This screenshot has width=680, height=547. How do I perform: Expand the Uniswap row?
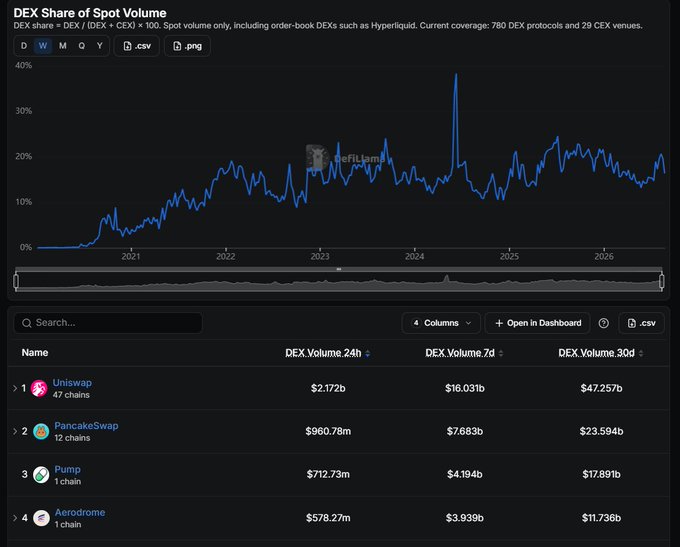coord(15,388)
